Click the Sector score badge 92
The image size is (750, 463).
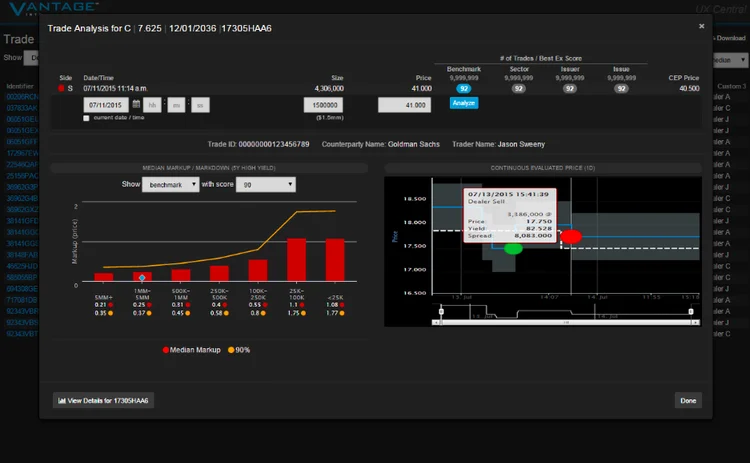point(518,88)
